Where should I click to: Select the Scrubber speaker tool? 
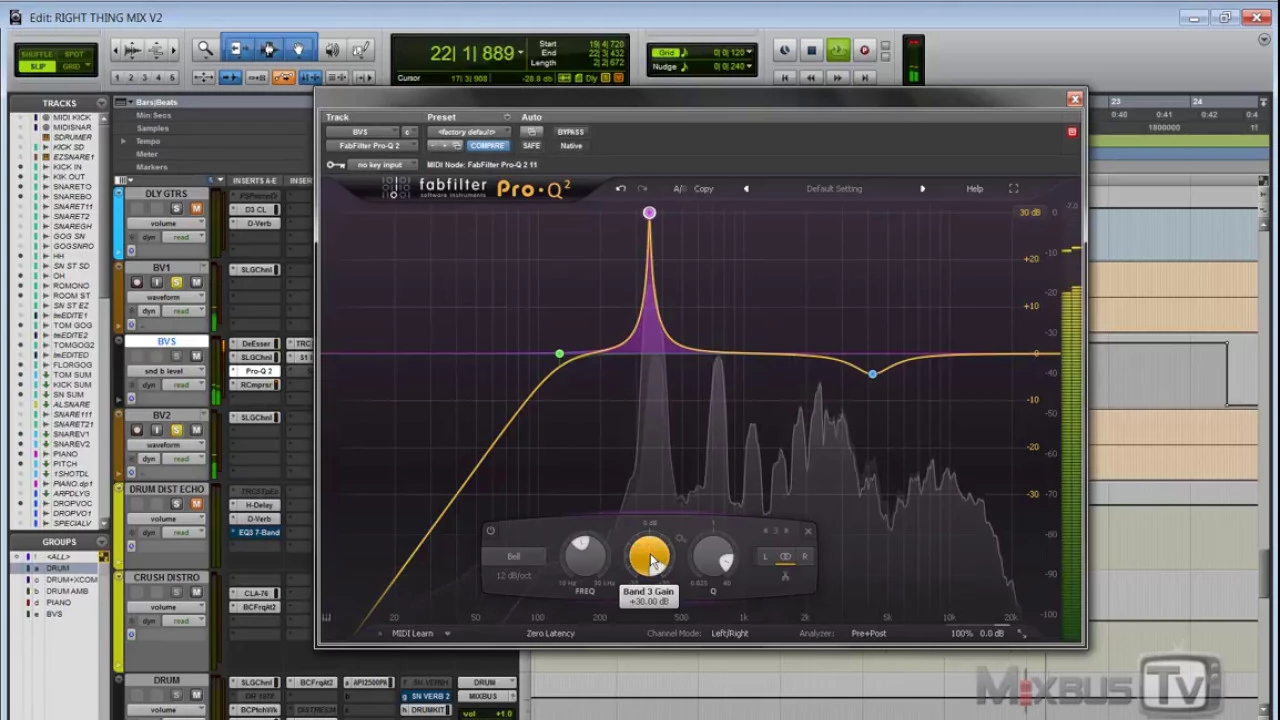[x=332, y=49]
